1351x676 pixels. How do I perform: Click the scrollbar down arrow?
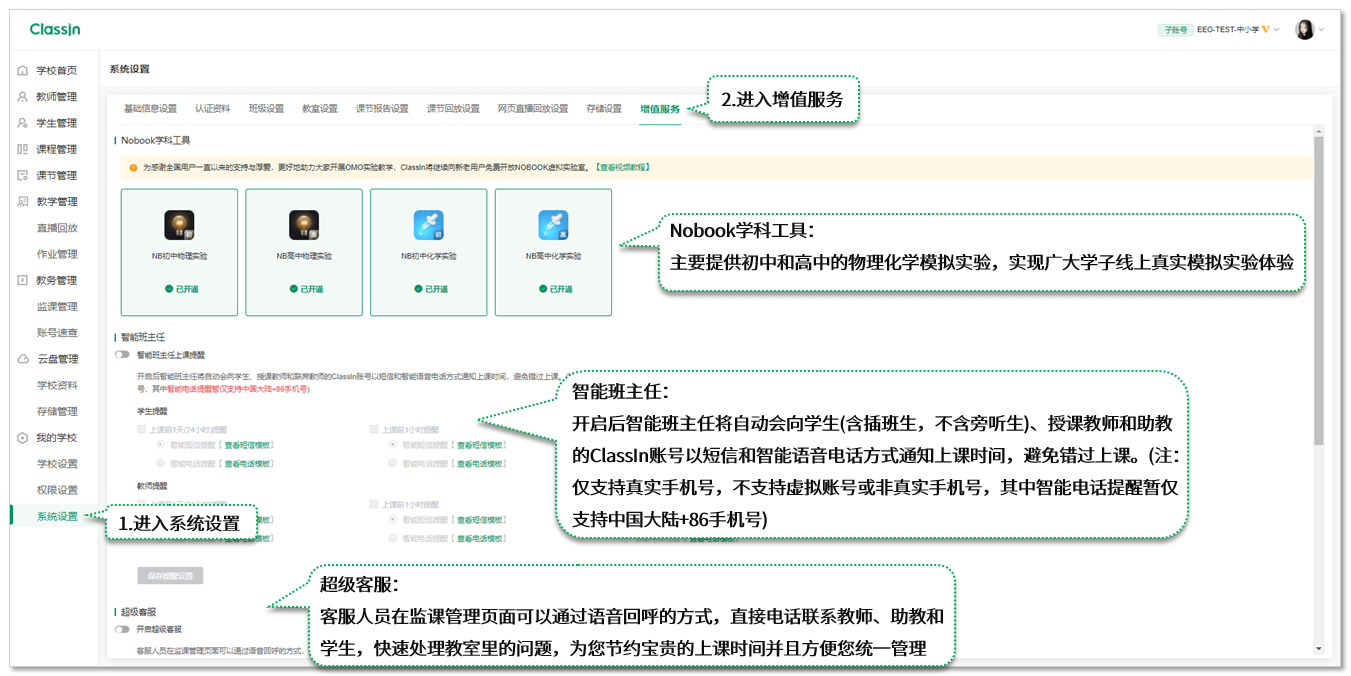[1319, 648]
